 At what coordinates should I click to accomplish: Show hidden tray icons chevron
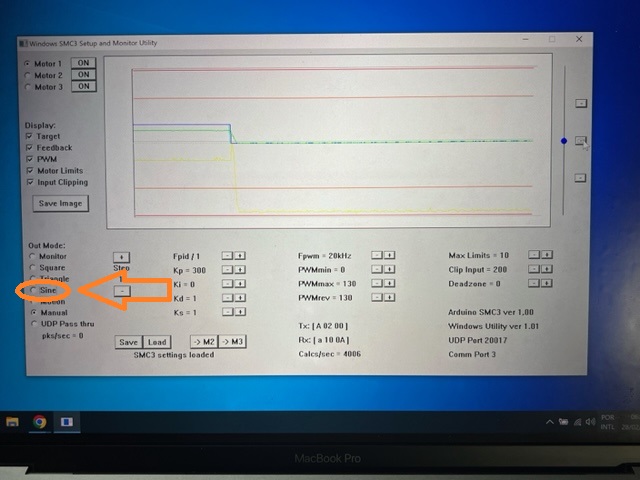[x=550, y=422]
